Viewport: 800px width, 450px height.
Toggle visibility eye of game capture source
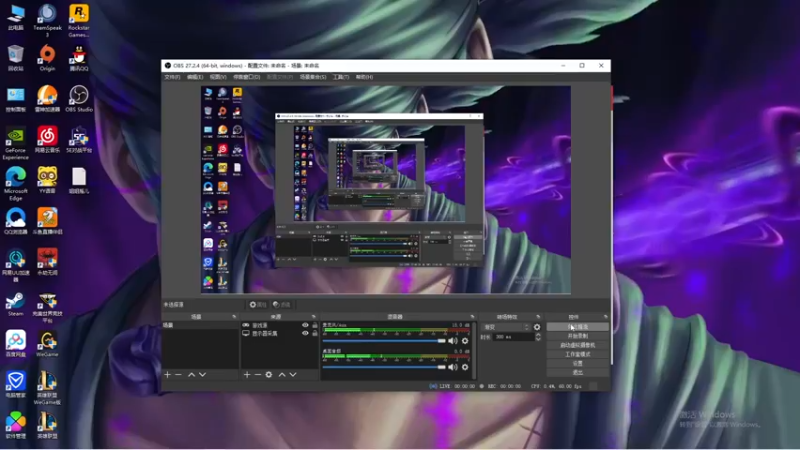[x=305, y=325]
